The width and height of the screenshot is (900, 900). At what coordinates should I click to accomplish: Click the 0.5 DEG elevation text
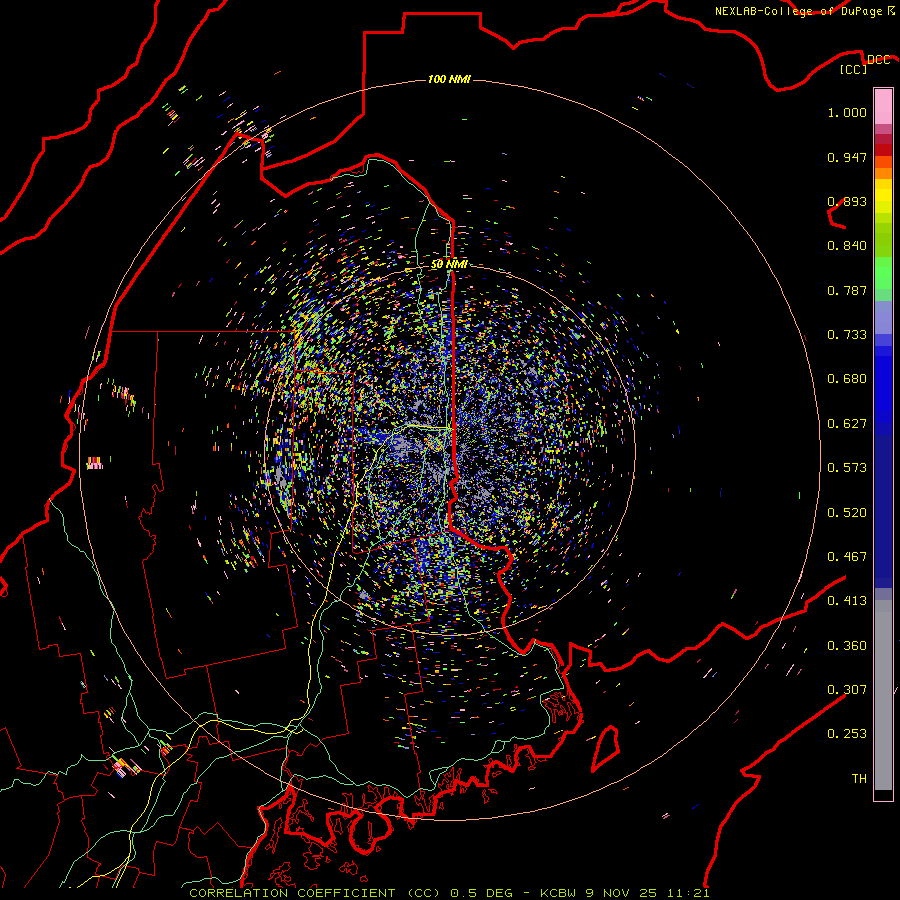(x=482, y=893)
